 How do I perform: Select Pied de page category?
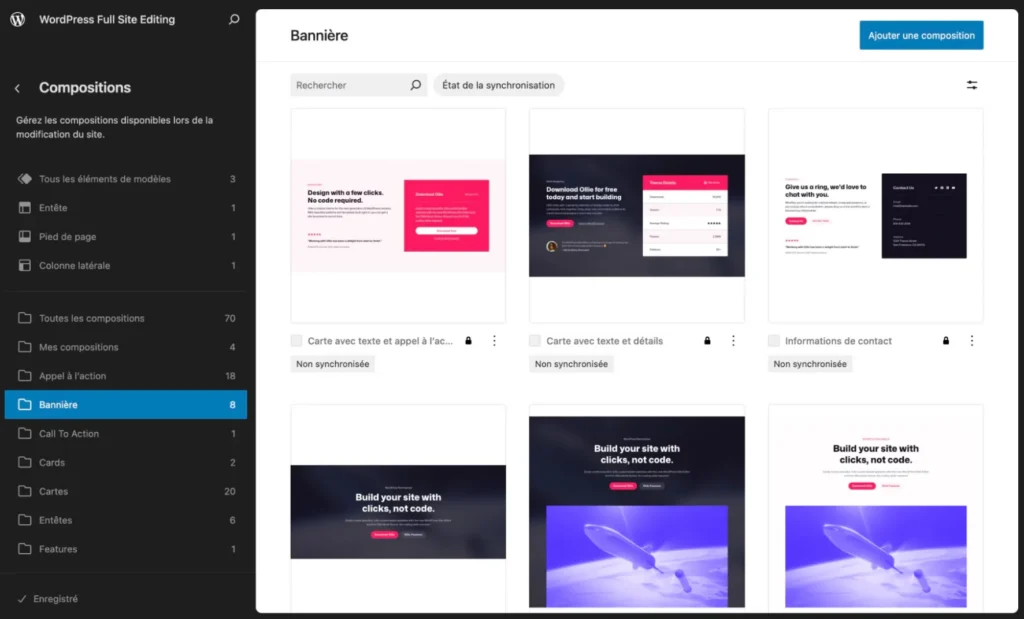point(126,236)
